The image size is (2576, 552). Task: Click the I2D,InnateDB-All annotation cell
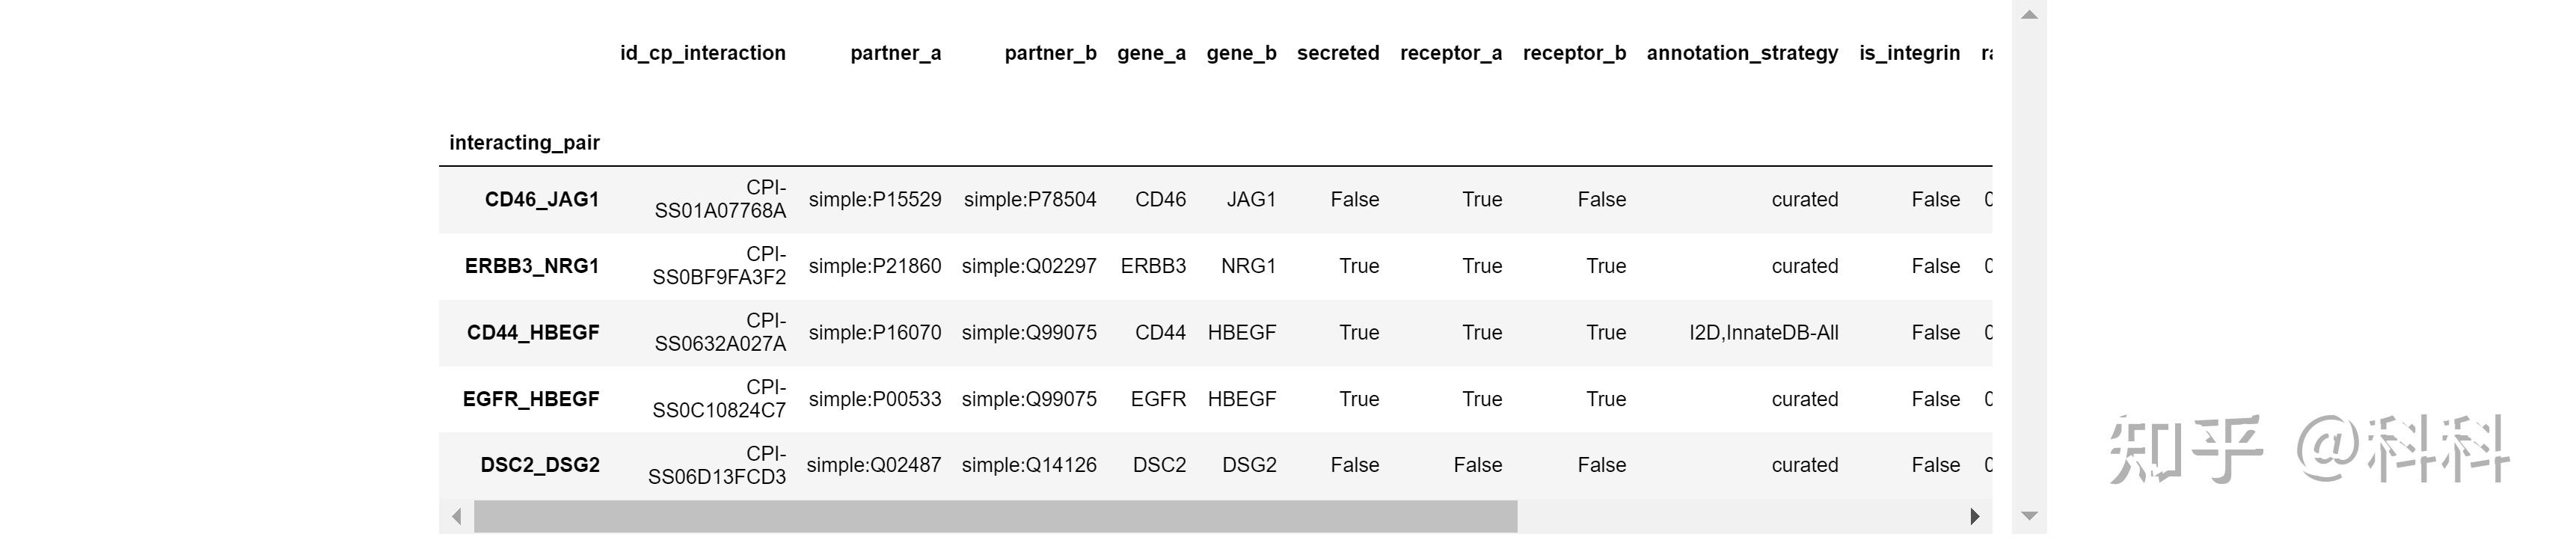1763,333
